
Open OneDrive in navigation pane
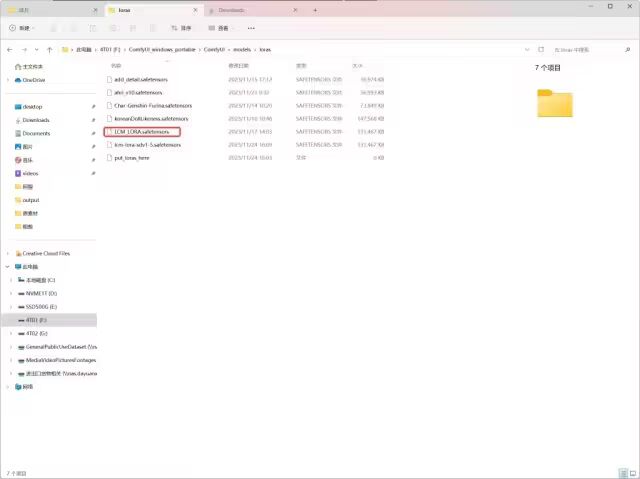tap(30, 80)
